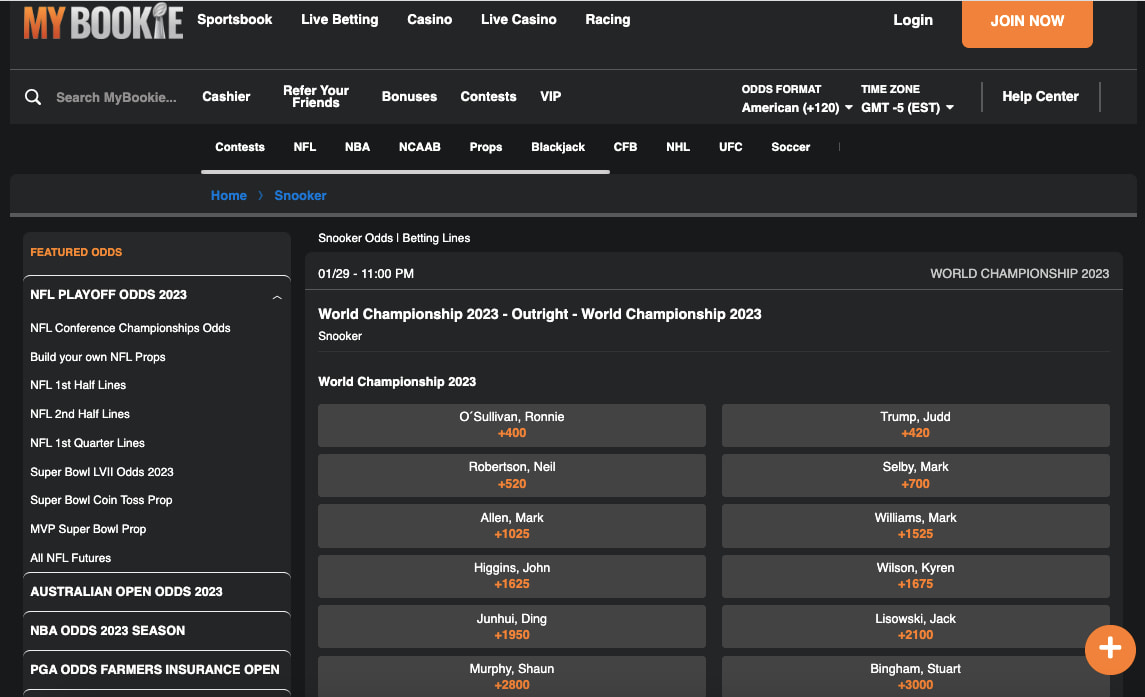Screen dimensions: 1145x697
Task: Expand Australian Open Odds 2023 section
Action: [127, 591]
